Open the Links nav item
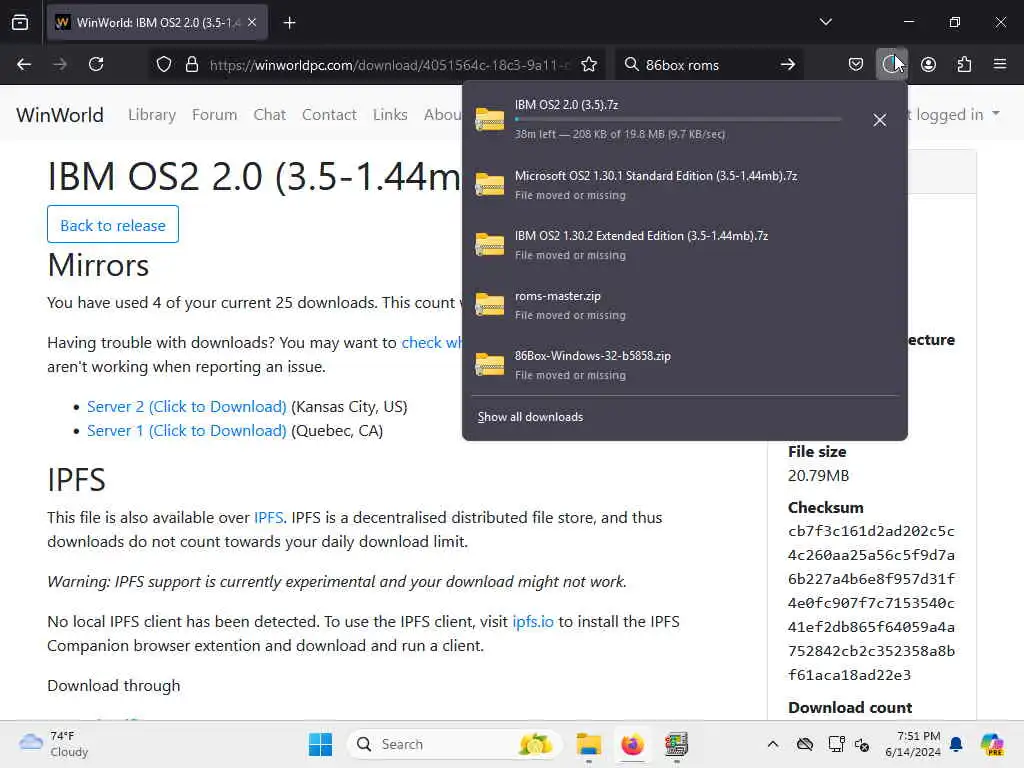Viewport: 1024px width, 768px height. pos(391,115)
